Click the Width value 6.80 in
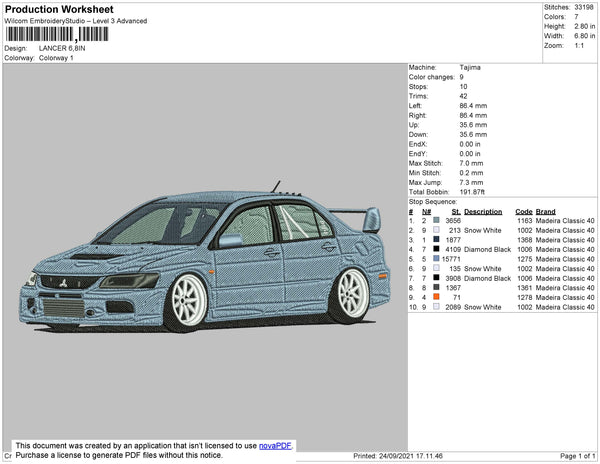The image size is (600, 464). 585,36
